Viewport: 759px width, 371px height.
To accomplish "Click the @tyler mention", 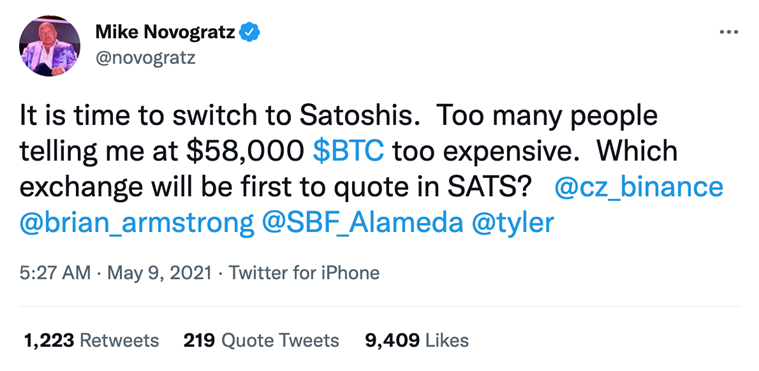I will [512, 224].
